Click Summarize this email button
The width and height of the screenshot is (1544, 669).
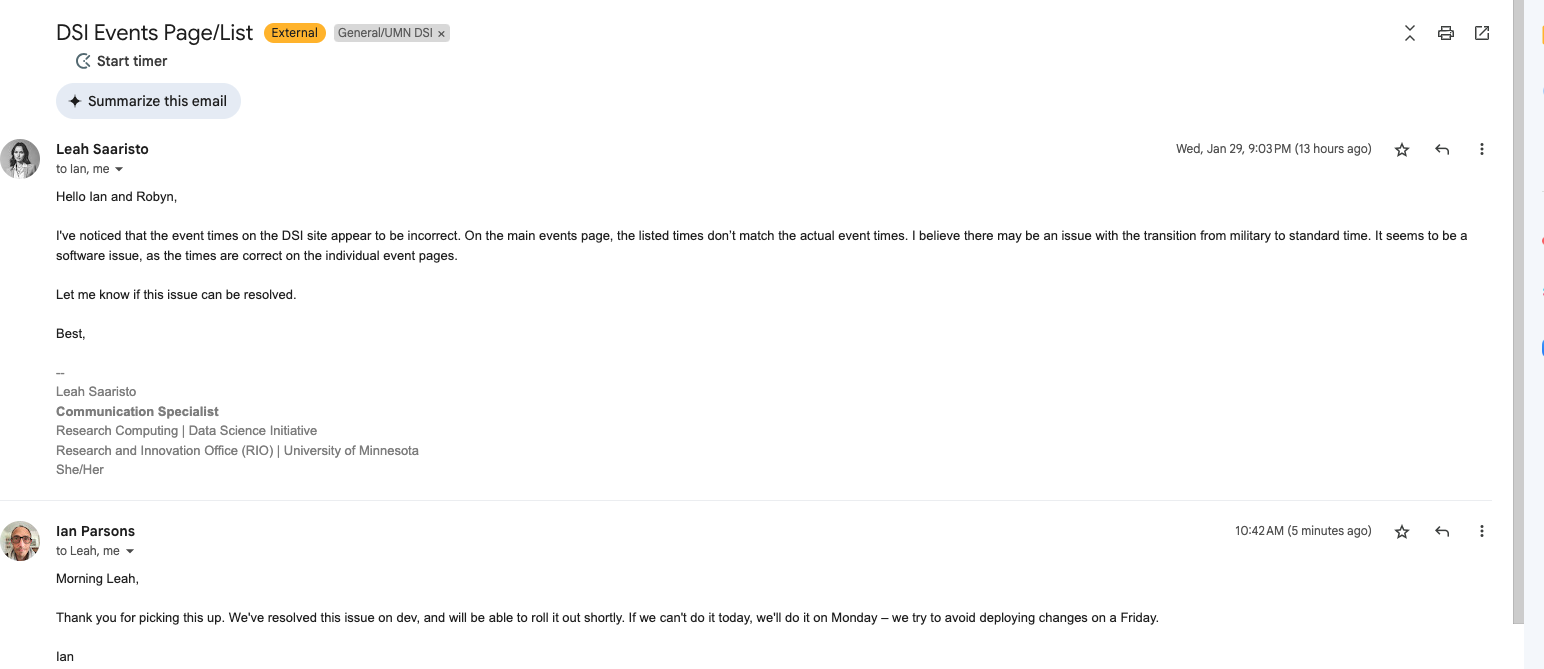tap(148, 101)
